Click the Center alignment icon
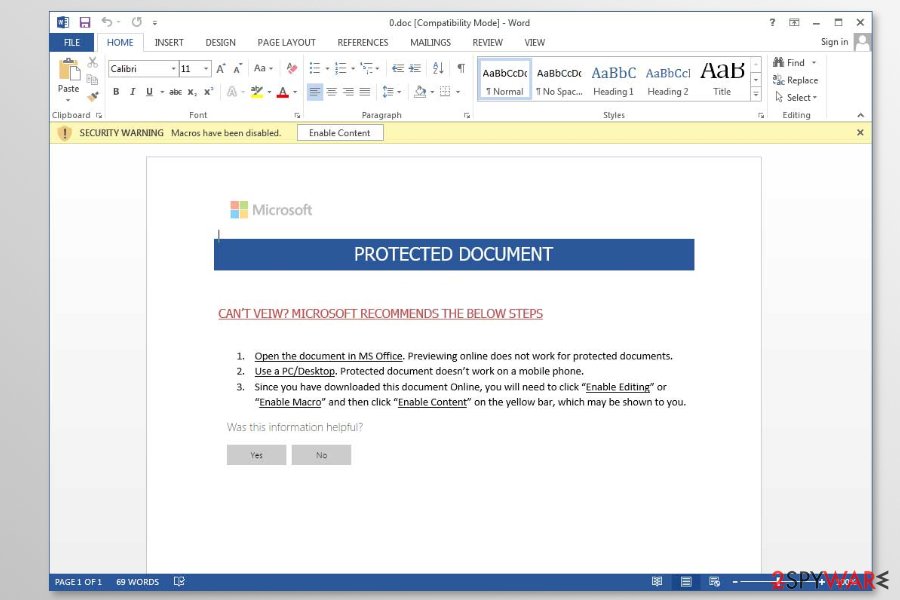The width and height of the screenshot is (900, 600). (x=332, y=92)
